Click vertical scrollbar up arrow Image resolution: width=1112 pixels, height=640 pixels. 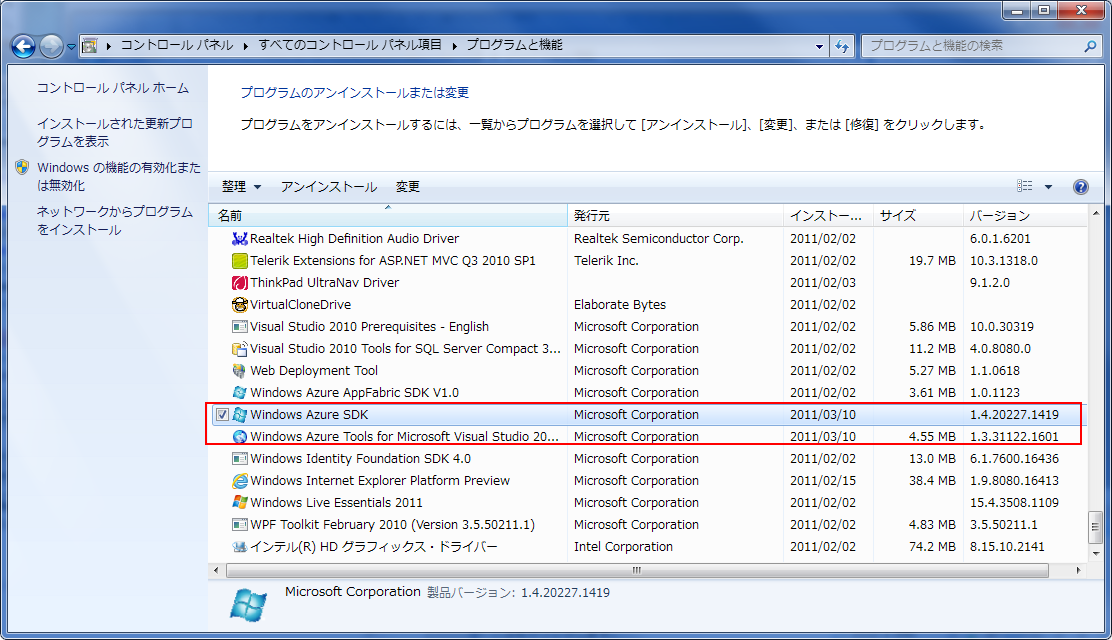click(1096, 213)
